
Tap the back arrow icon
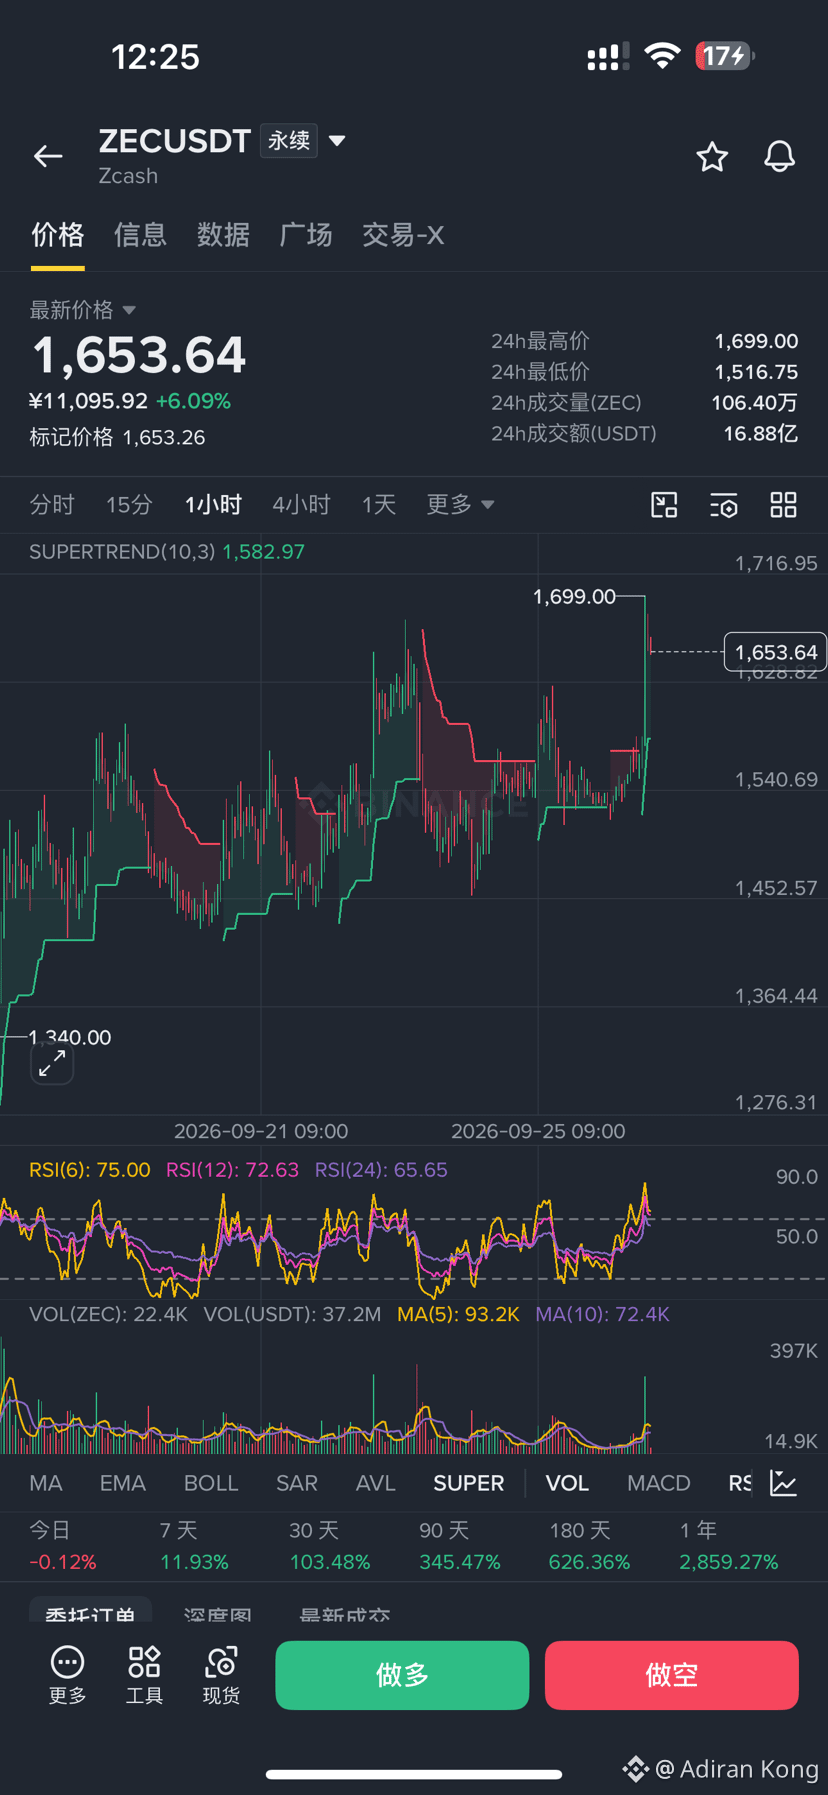48,156
